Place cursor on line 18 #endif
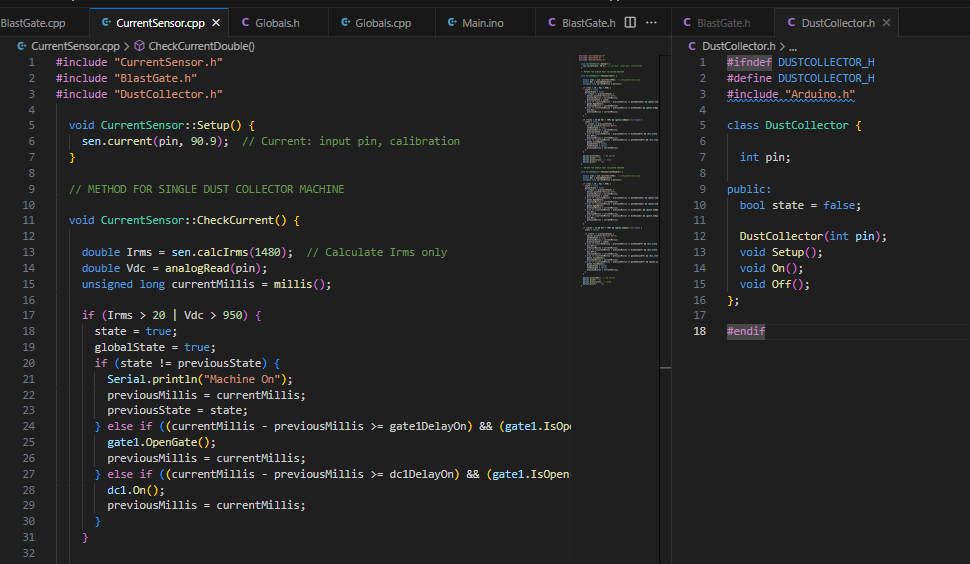Image resolution: width=970 pixels, height=564 pixels. point(746,331)
